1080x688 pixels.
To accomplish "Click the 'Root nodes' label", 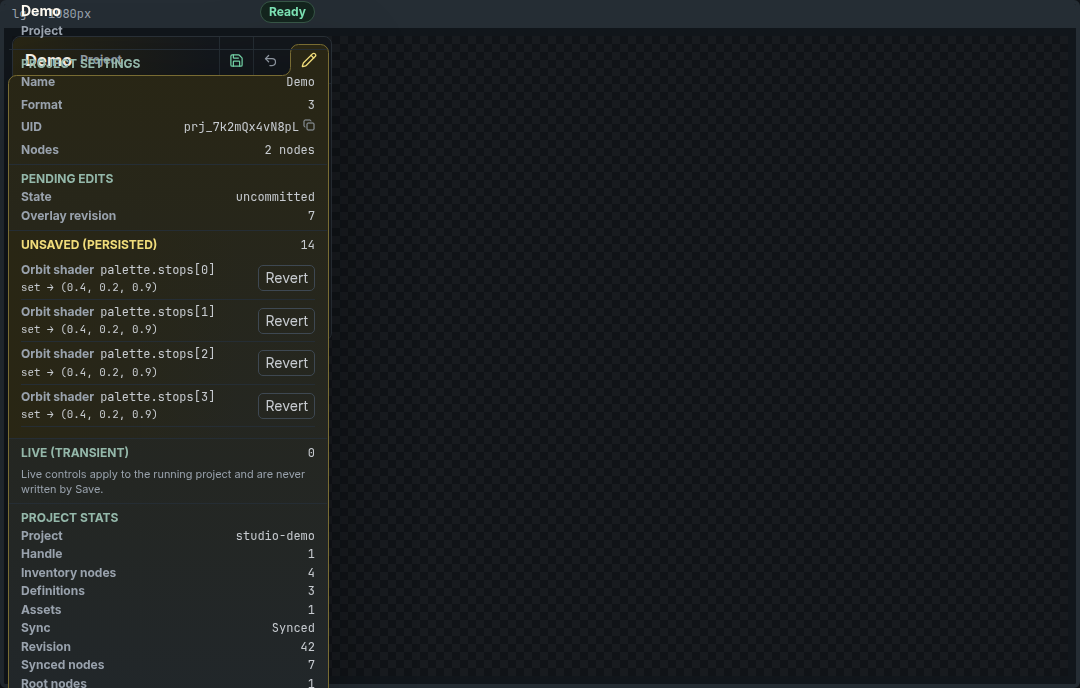I will pyautogui.click(x=54, y=682).
